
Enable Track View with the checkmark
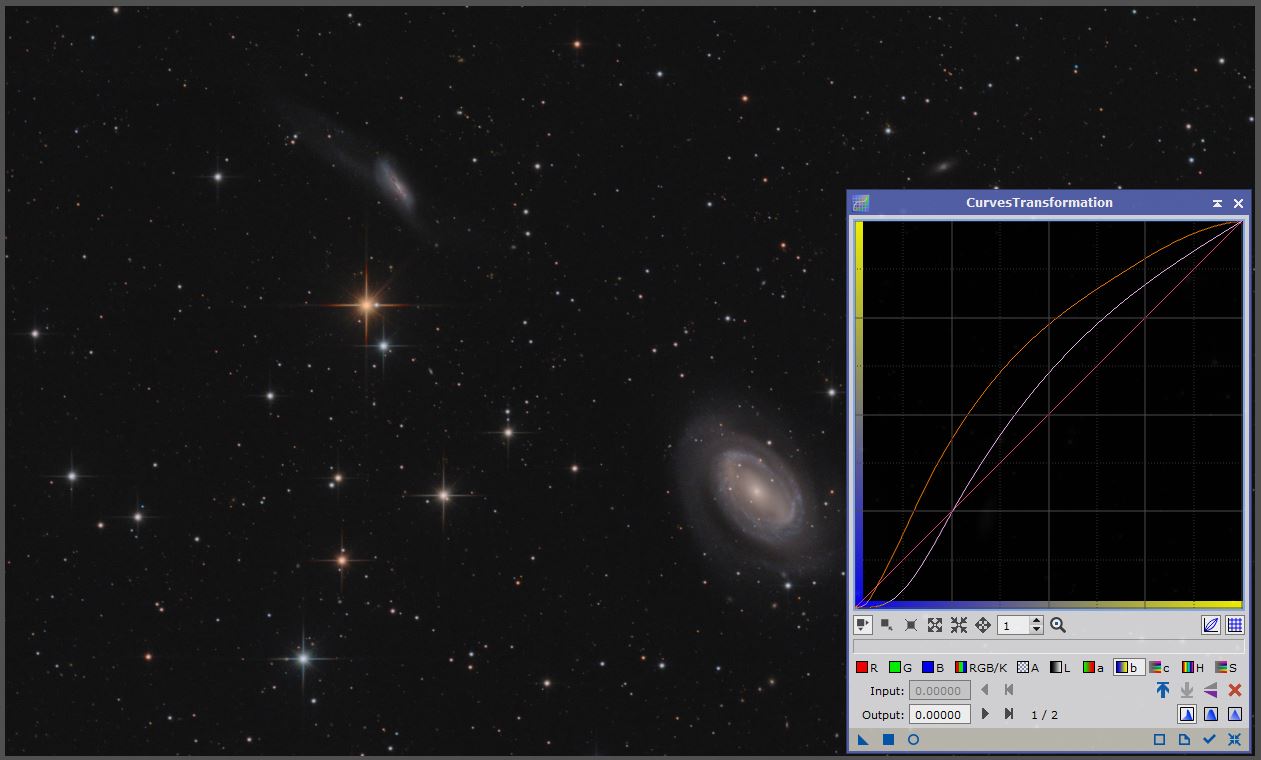pyautogui.click(x=1210, y=738)
